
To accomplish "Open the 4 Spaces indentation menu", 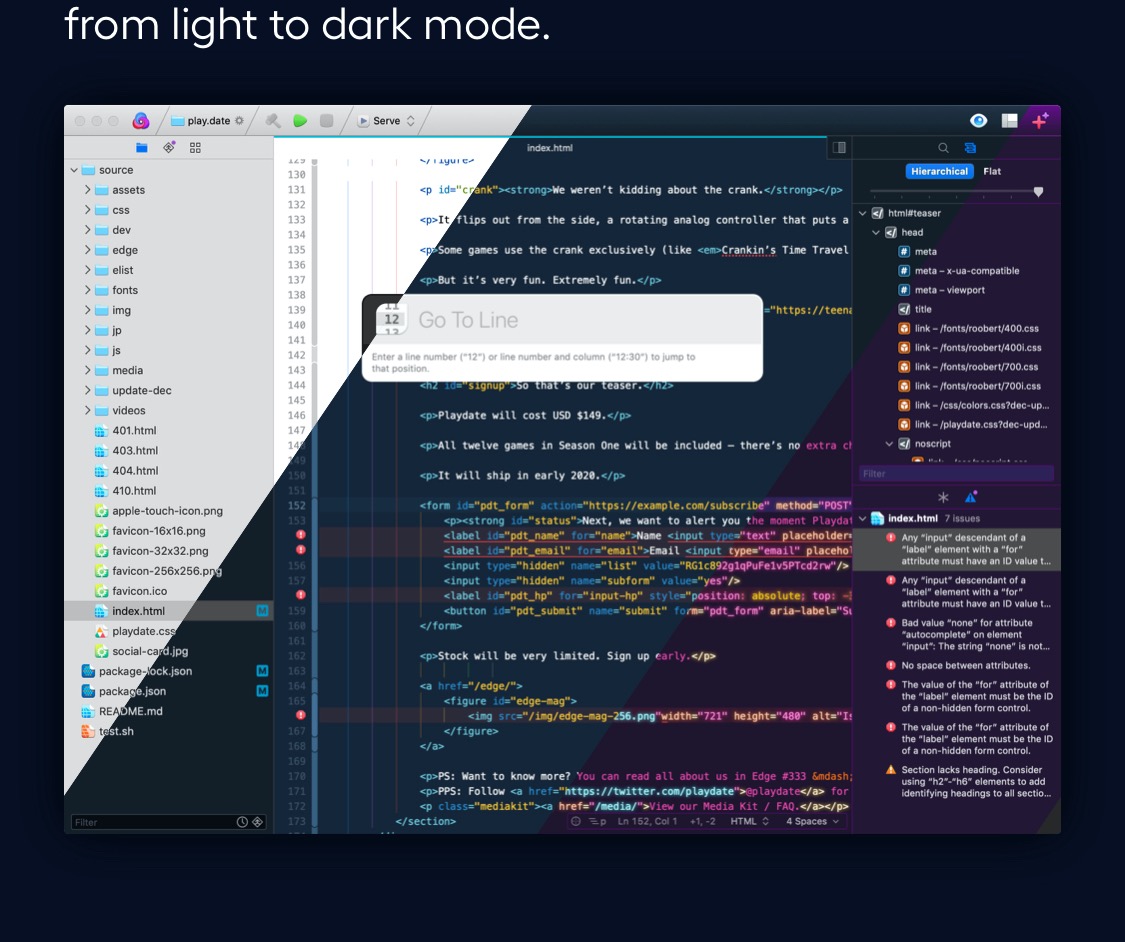I will 812,821.
